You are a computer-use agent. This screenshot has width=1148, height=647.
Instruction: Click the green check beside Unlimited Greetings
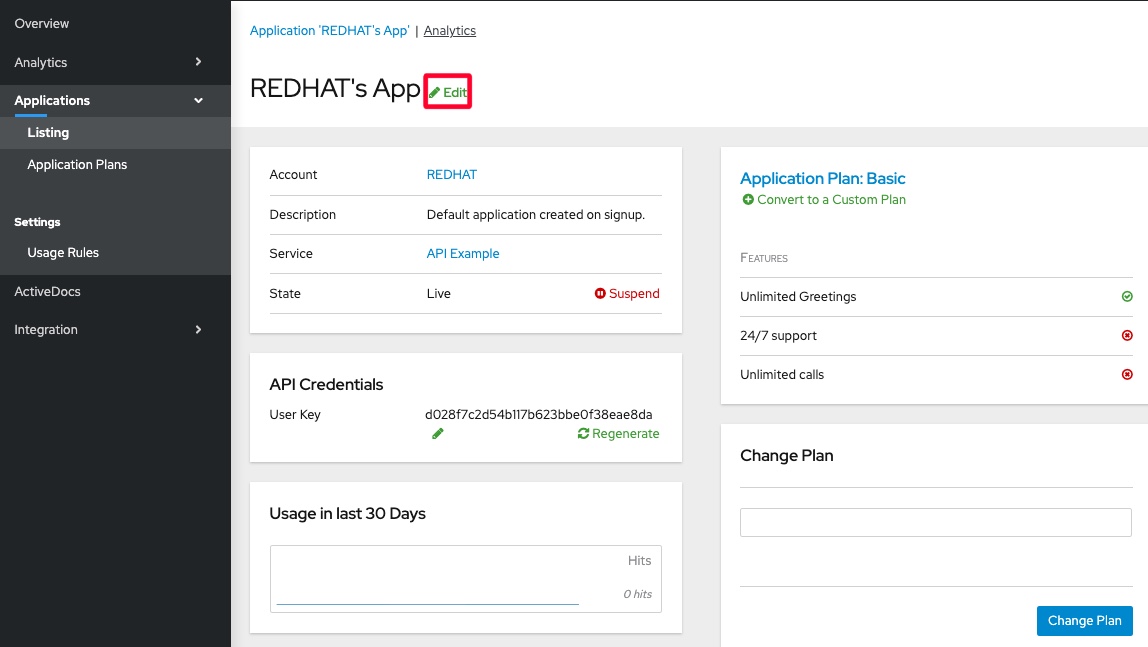pos(1127,297)
